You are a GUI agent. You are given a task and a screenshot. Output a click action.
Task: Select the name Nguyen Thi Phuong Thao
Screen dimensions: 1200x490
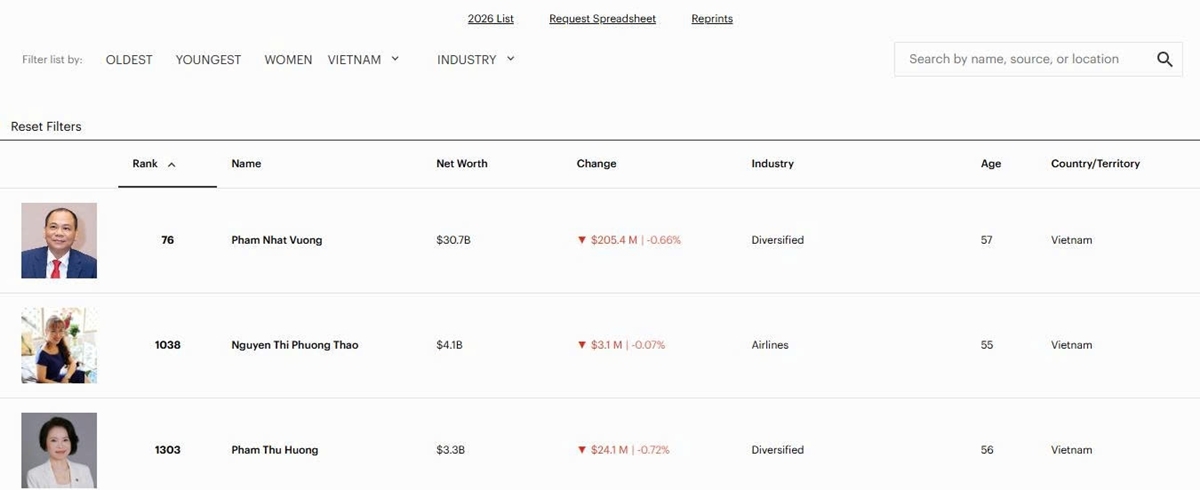[294, 345]
